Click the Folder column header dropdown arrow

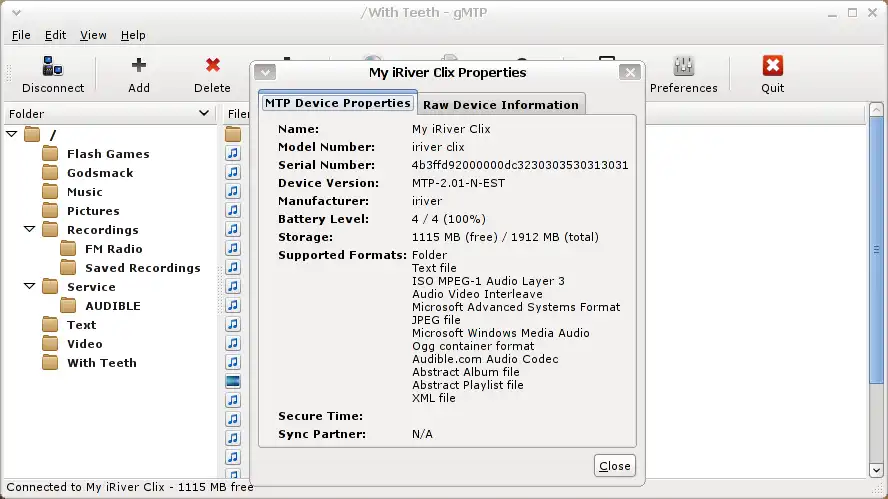[x=204, y=113]
